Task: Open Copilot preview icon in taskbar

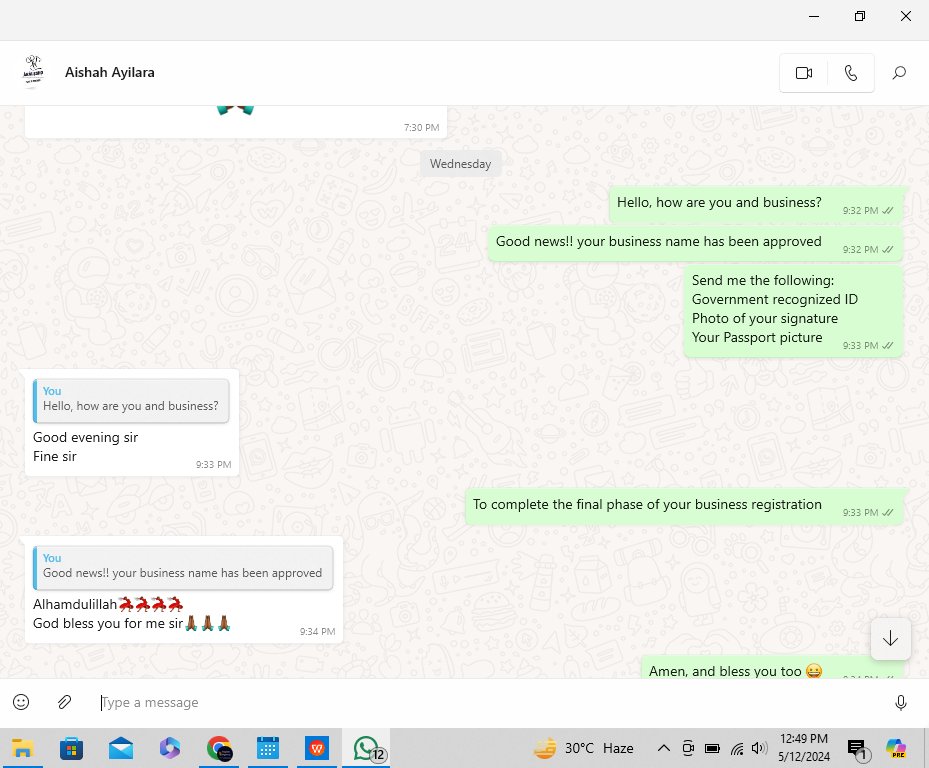Action: 896,748
